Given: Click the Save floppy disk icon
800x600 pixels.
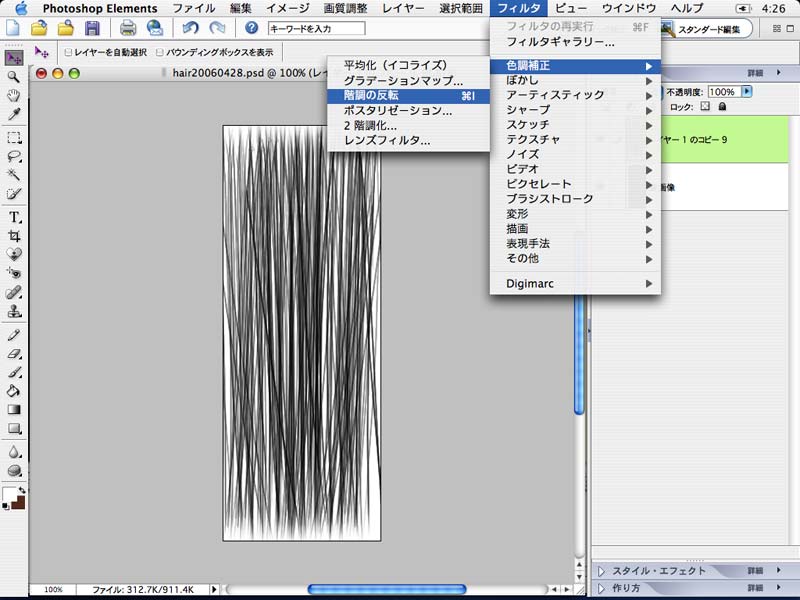Looking at the screenshot, I should click(92, 28).
